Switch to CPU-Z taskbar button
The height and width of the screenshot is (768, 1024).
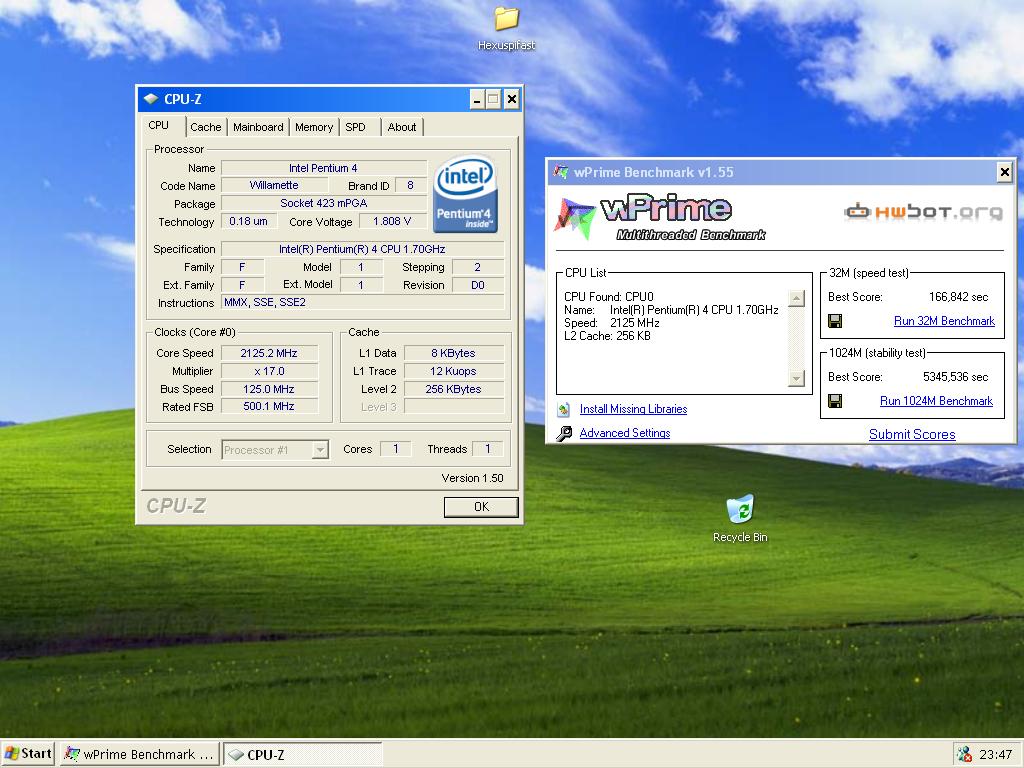302,754
